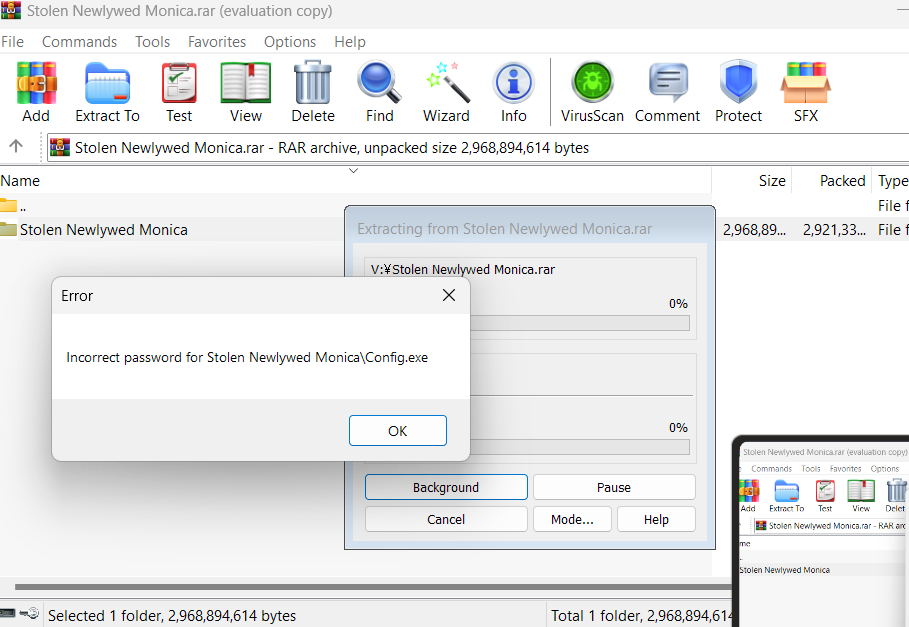Image resolution: width=909 pixels, height=627 pixels.
Task: Click the Background button in extraction dialog
Action: pos(446,487)
